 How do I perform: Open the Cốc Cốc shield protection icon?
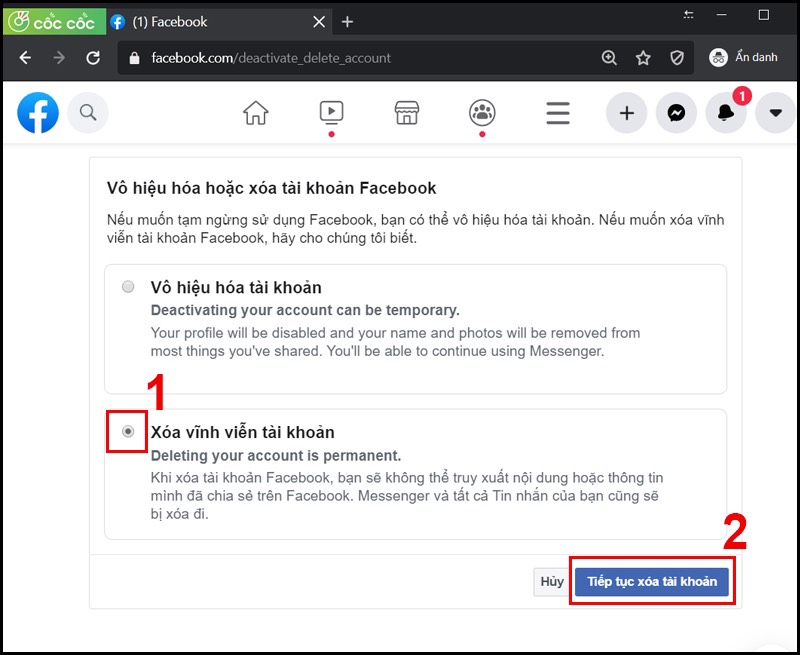point(677,57)
